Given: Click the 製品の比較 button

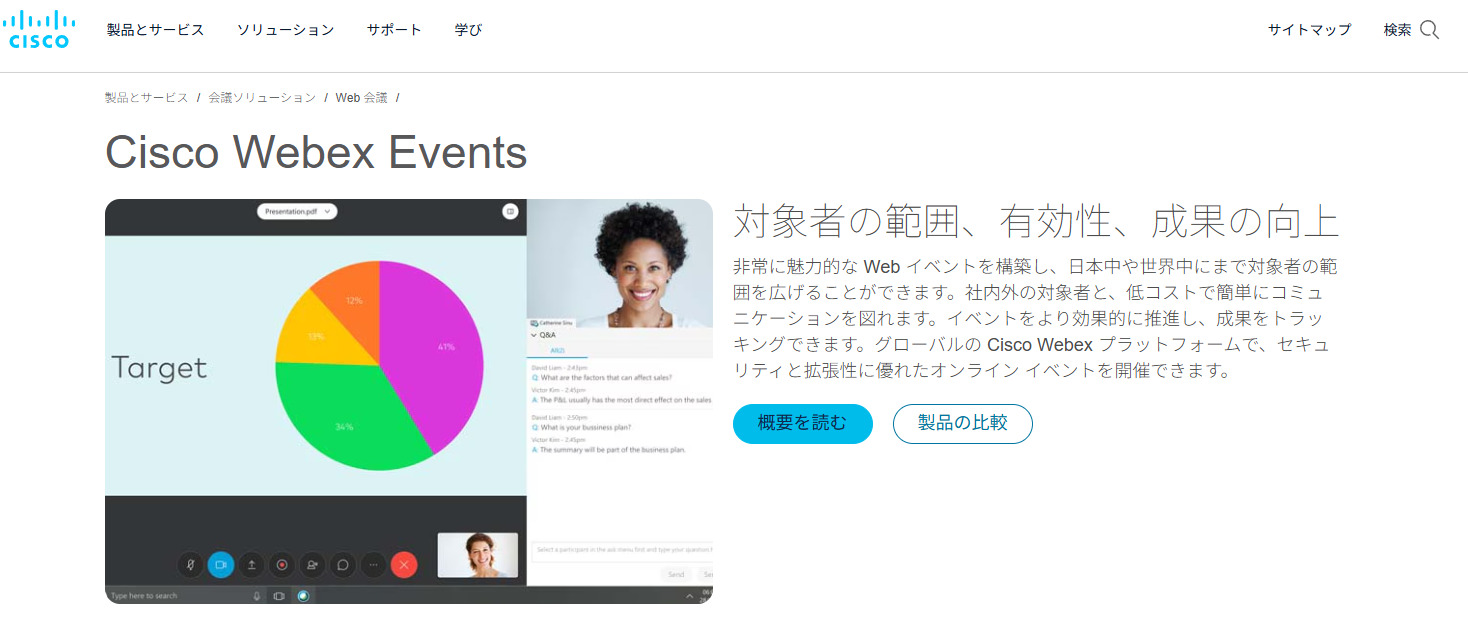Looking at the screenshot, I should 962,424.
